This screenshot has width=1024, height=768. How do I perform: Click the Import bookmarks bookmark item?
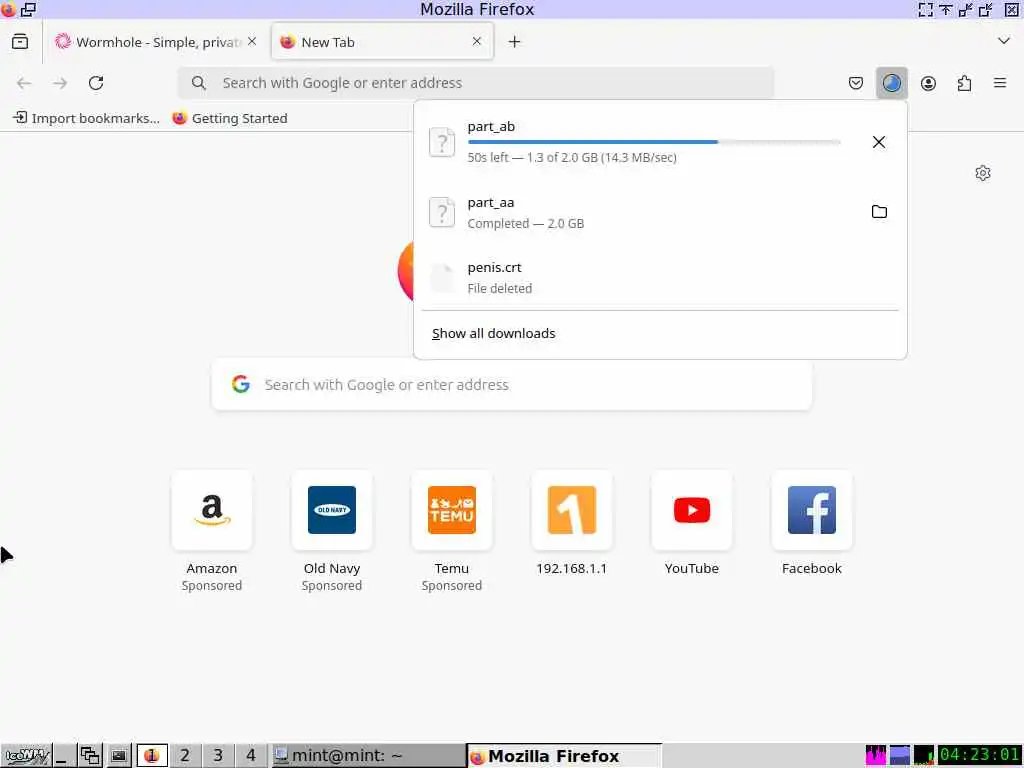pyautogui.click(x=86, y=118)
